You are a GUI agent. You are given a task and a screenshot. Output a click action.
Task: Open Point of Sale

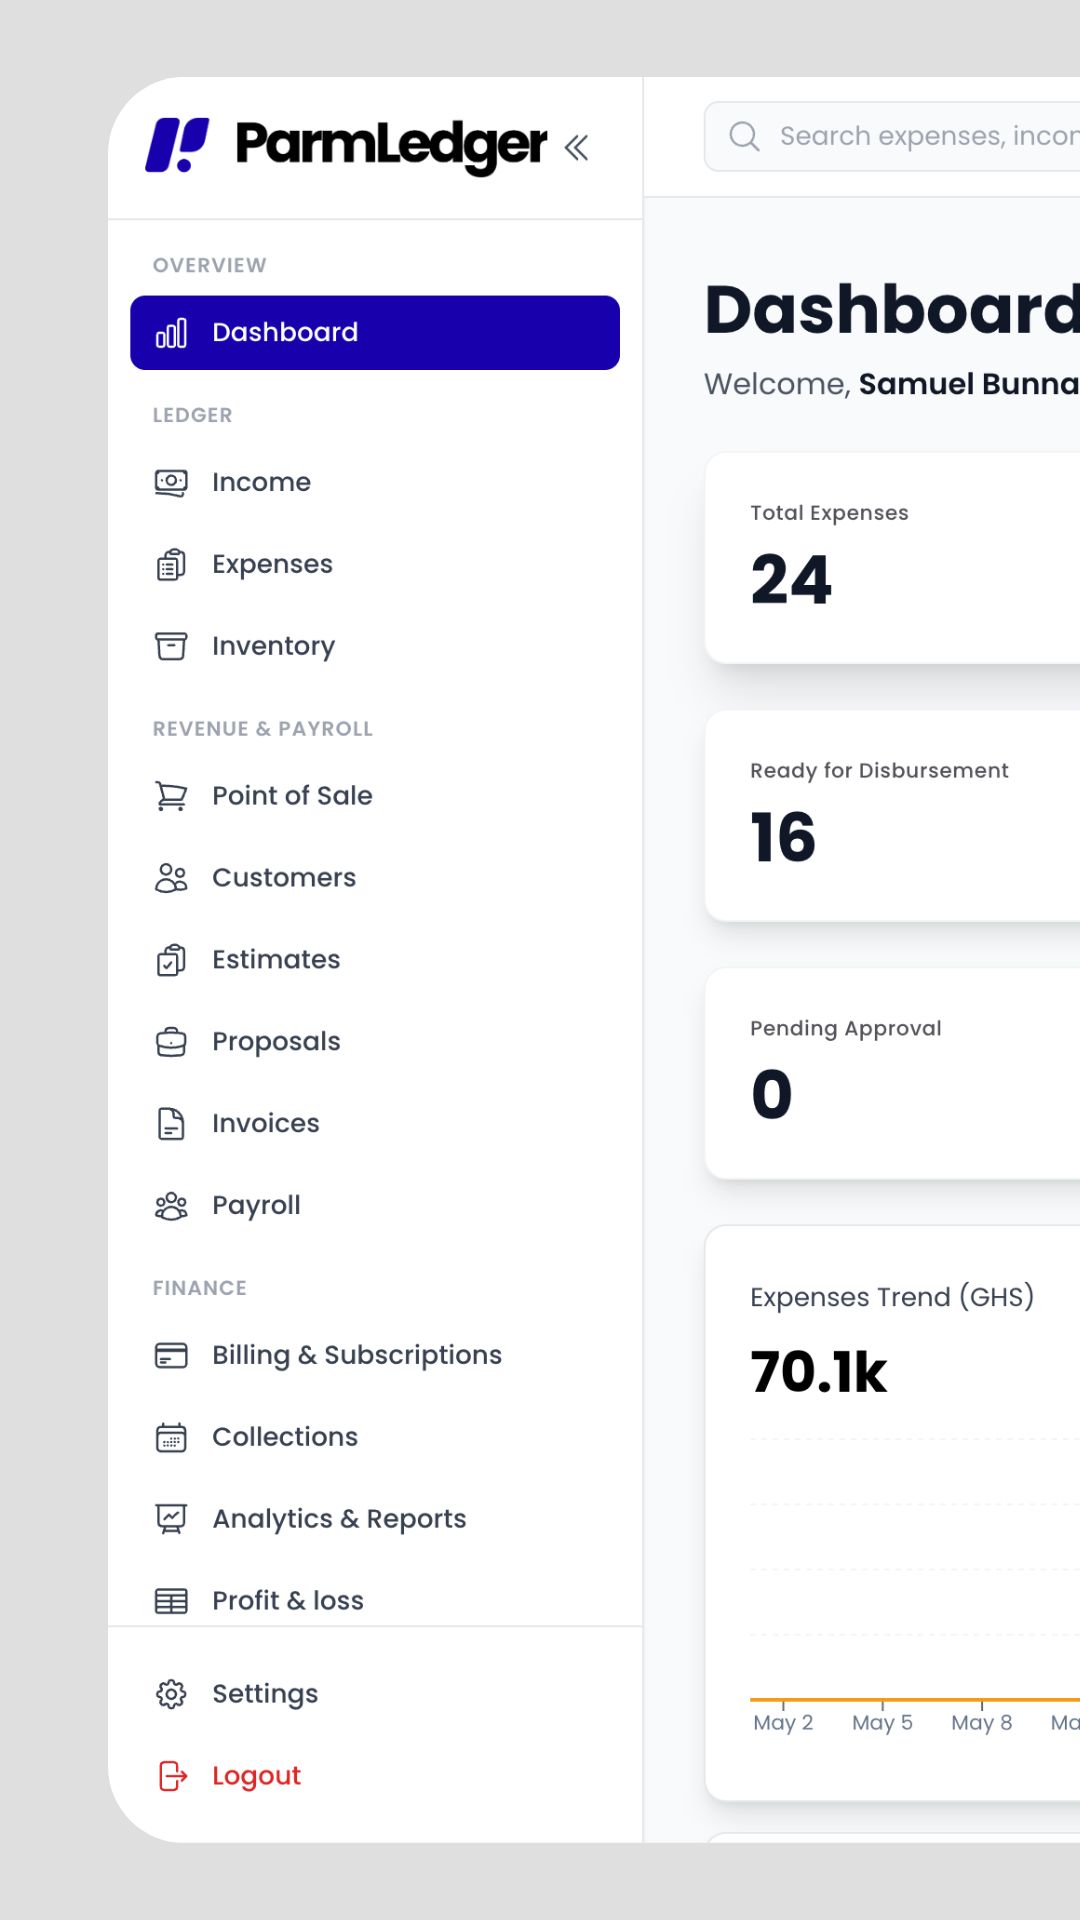pyautogui.click(x=375, y=796)
